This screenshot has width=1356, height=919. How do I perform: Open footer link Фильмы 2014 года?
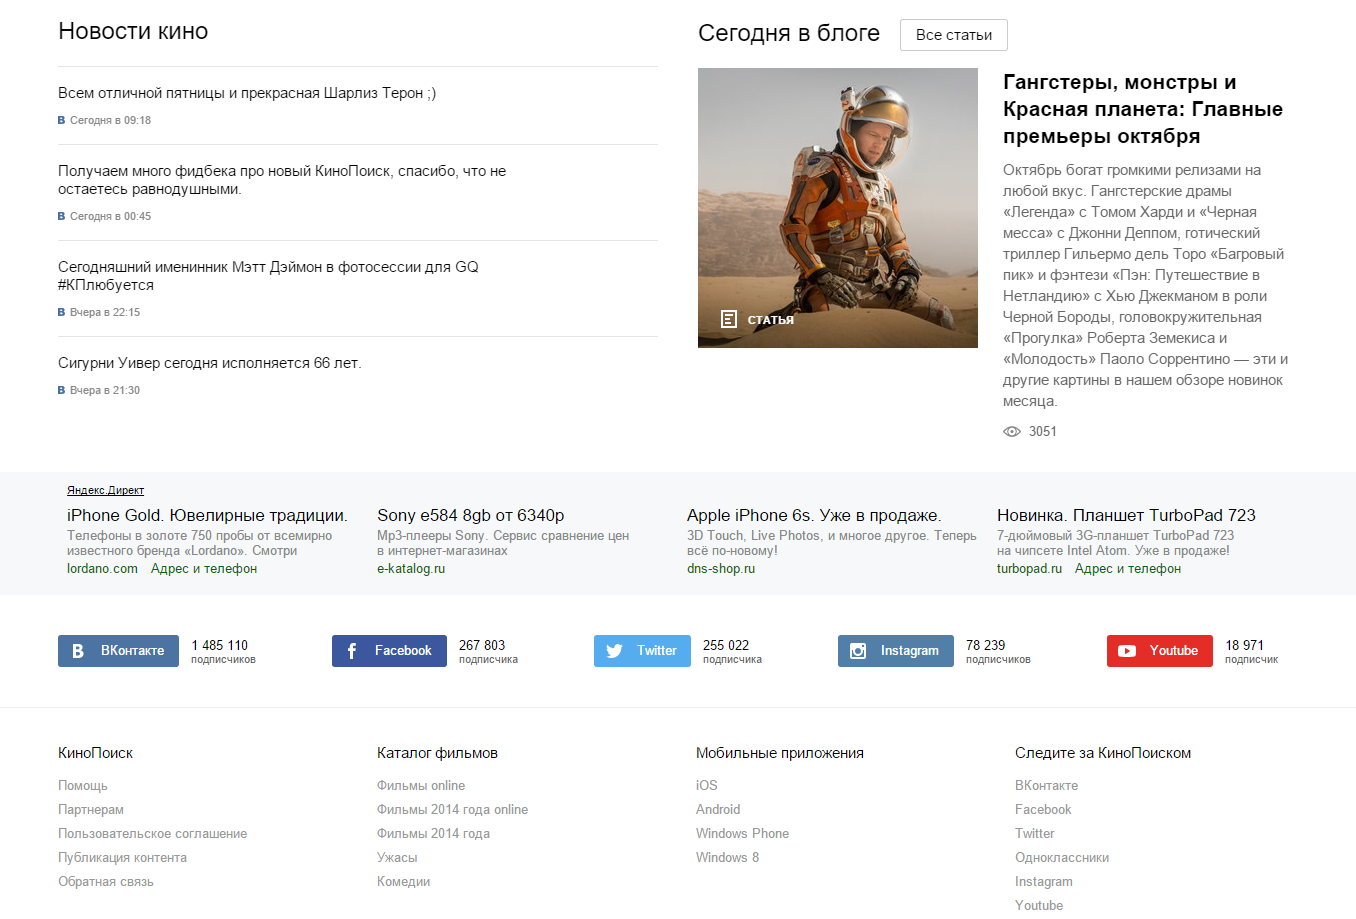coord(433,834)
